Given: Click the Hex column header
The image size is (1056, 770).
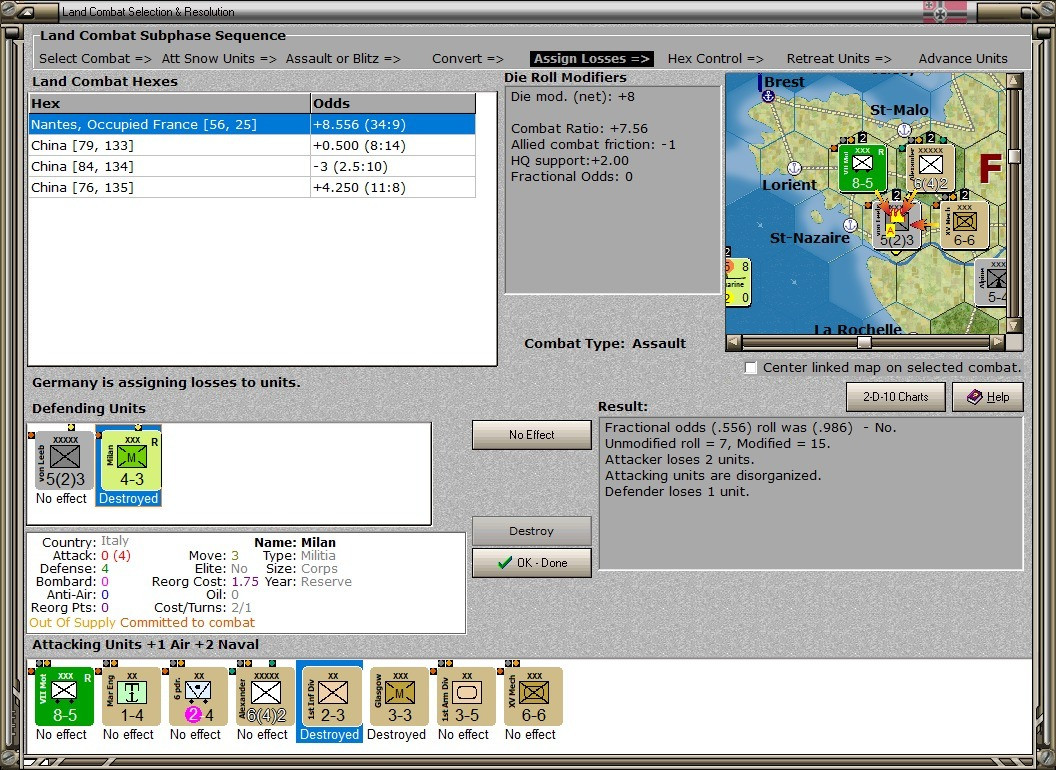Looking at the screenshot, I should (169, 103).
